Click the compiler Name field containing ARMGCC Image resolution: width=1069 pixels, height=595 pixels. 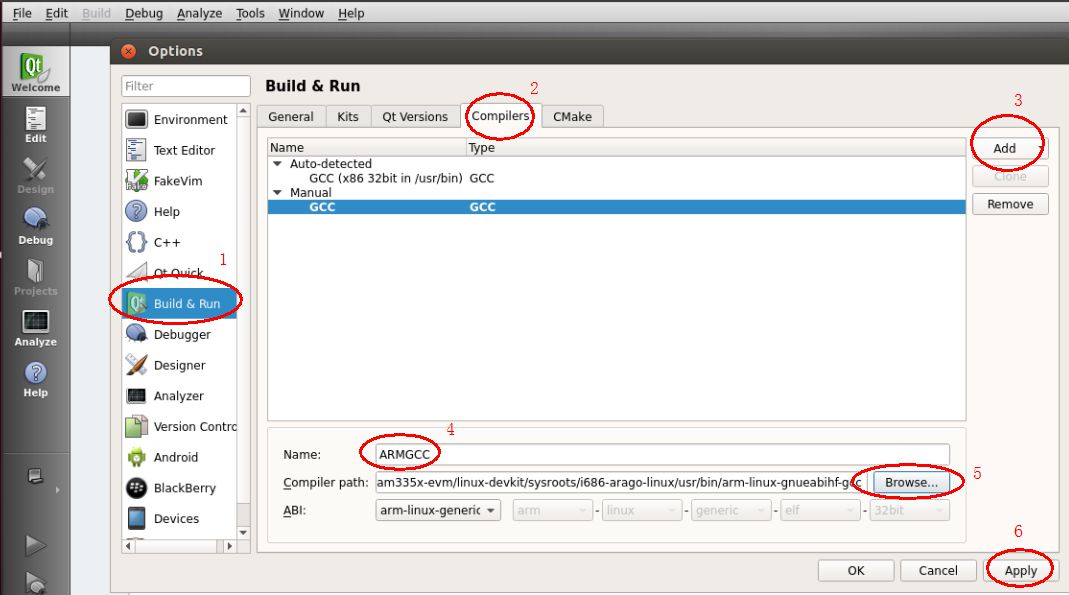[662, 454]
